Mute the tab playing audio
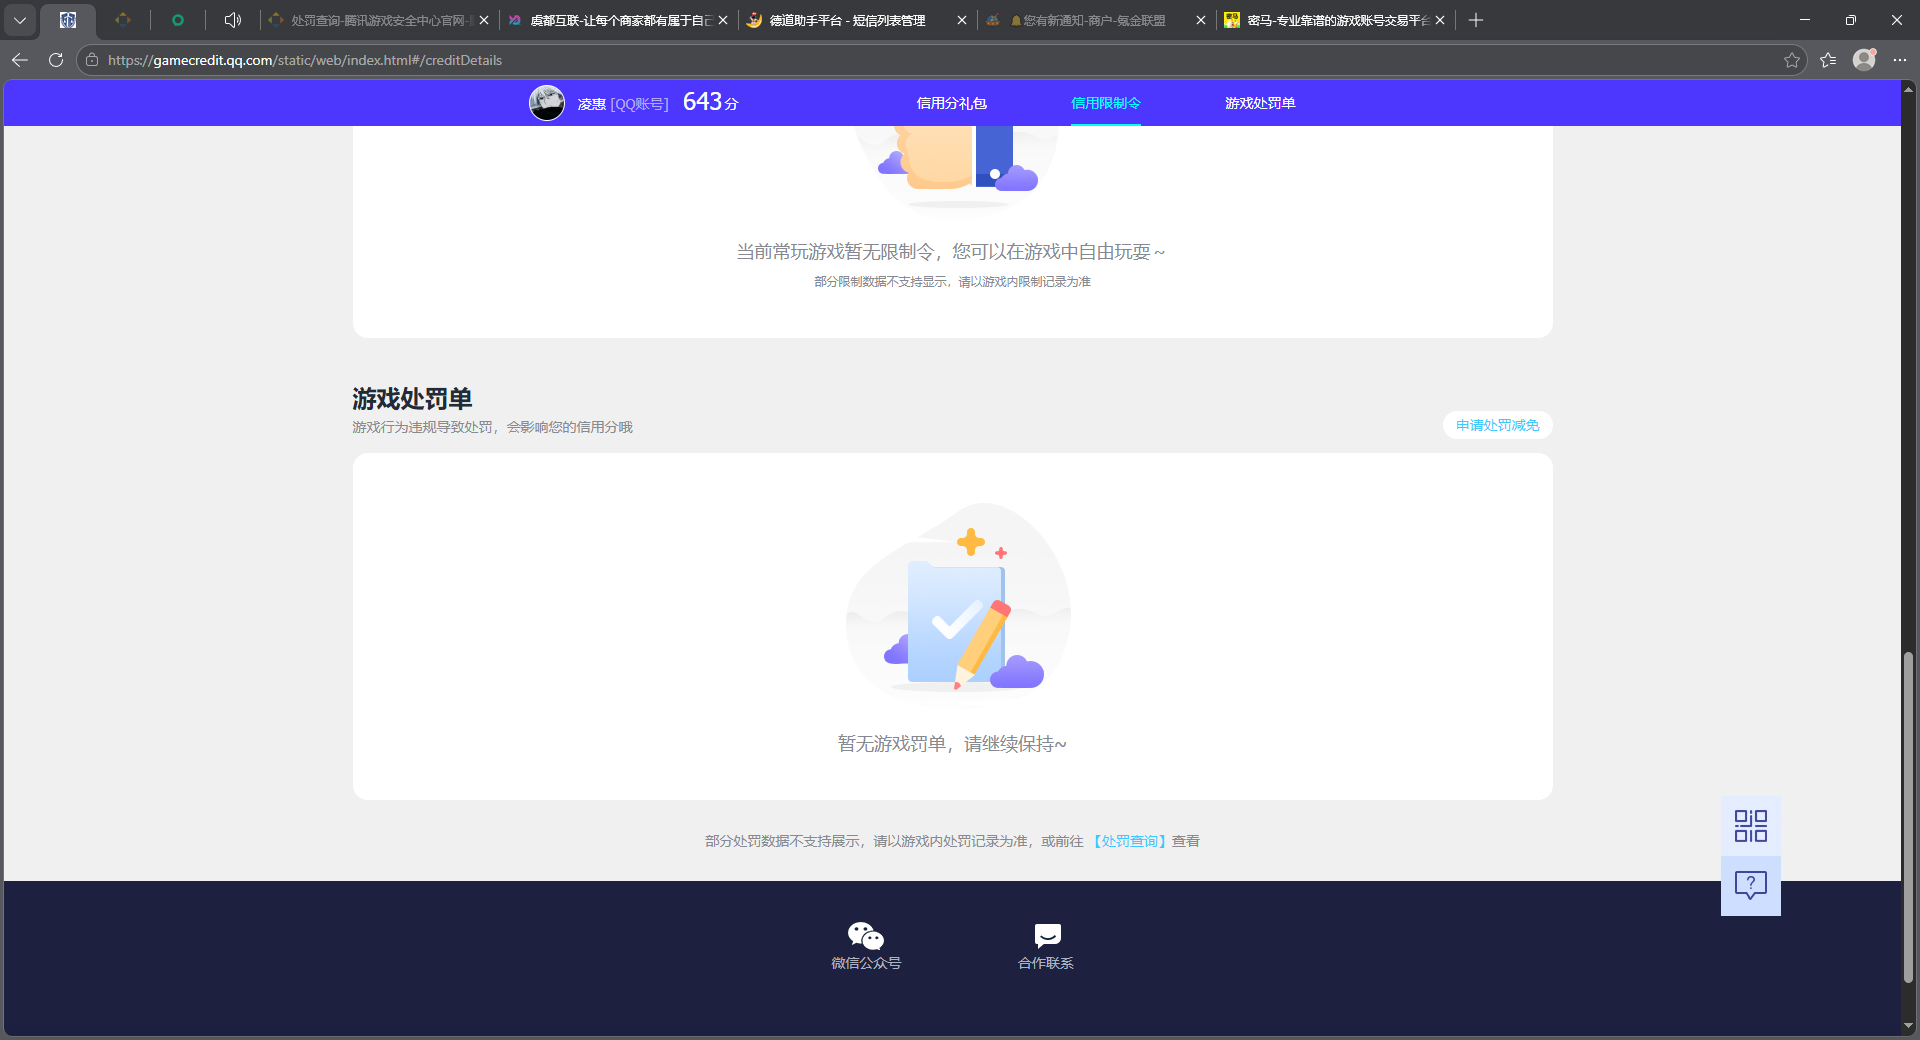This screenshot has width=1920, height=1040. click(x=232, y=20)
